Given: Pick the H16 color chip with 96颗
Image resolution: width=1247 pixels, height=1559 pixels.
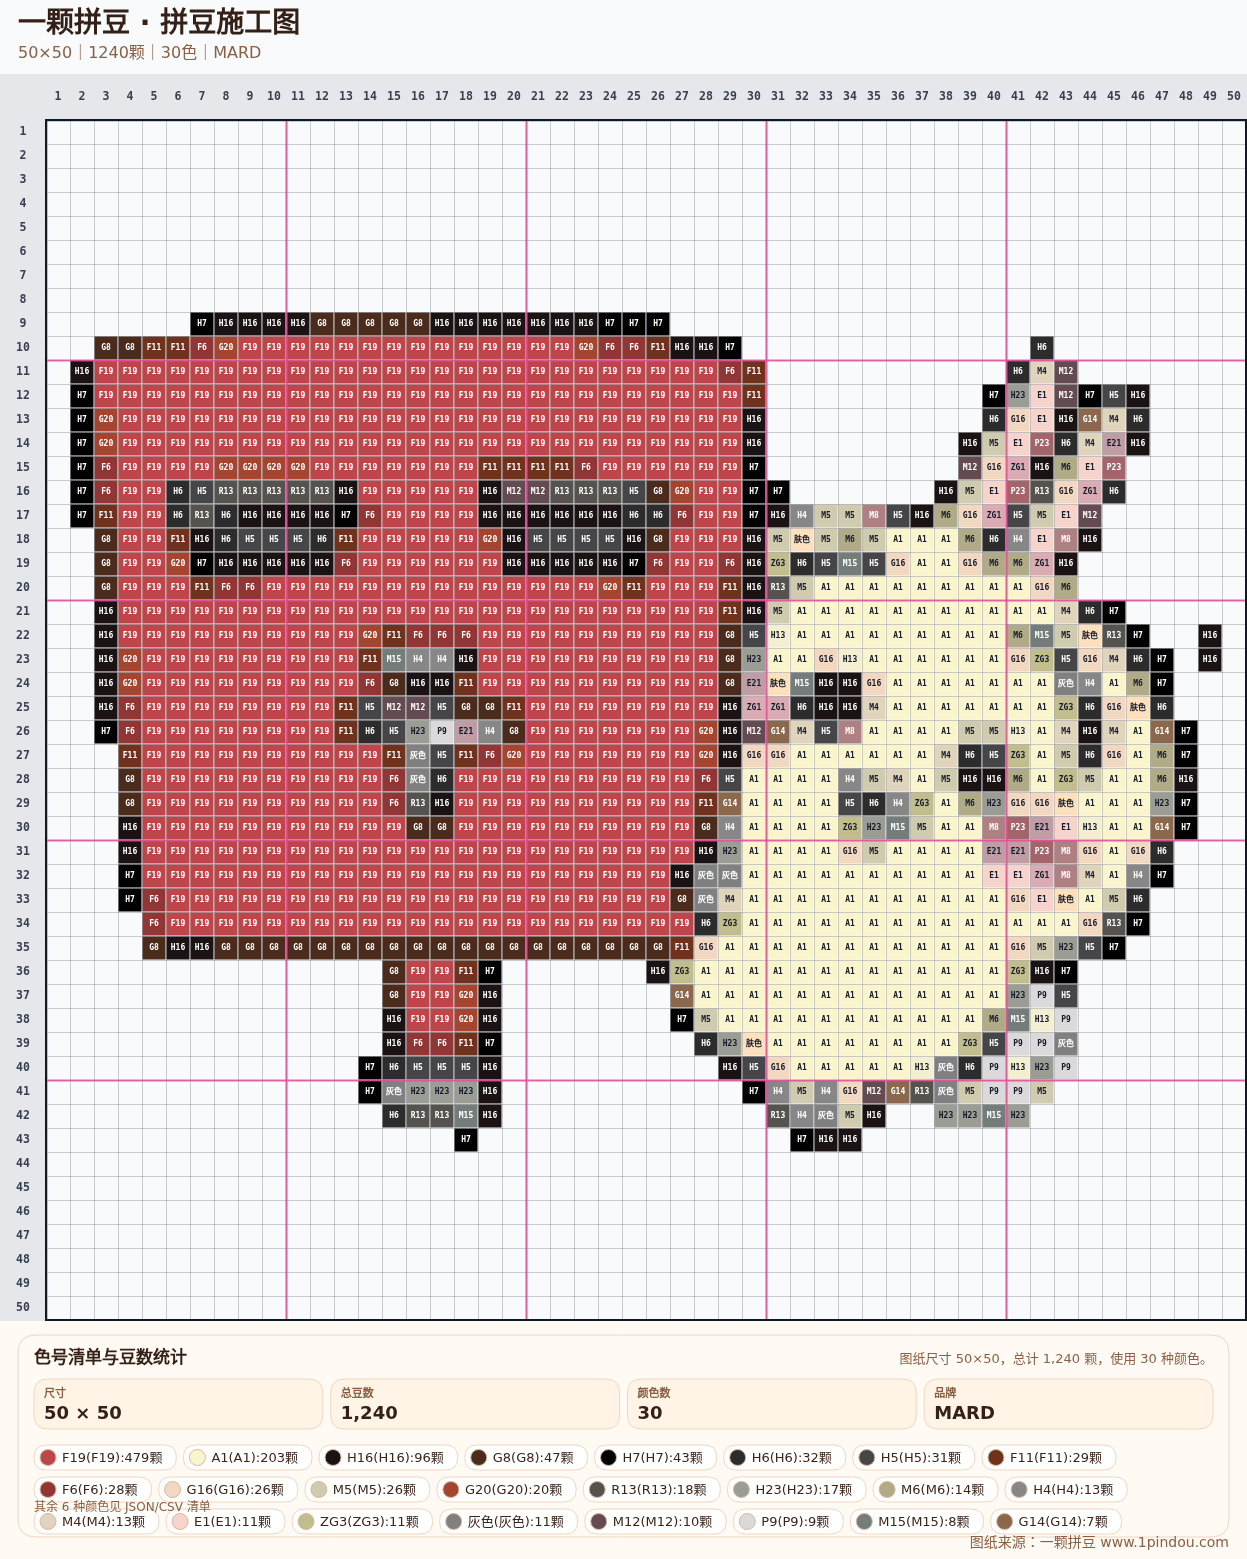Looking at the screenshot, I should tap(388, 1458).
